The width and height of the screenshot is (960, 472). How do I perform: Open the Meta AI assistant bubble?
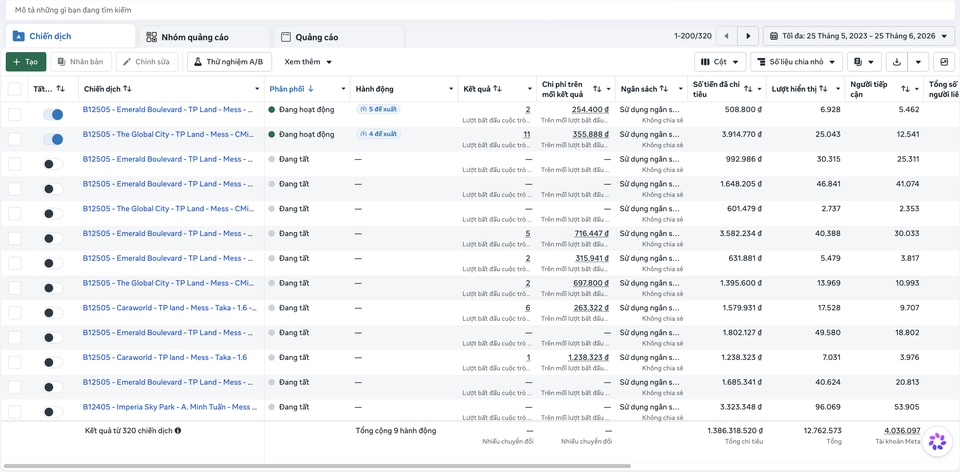click(937, 441)
